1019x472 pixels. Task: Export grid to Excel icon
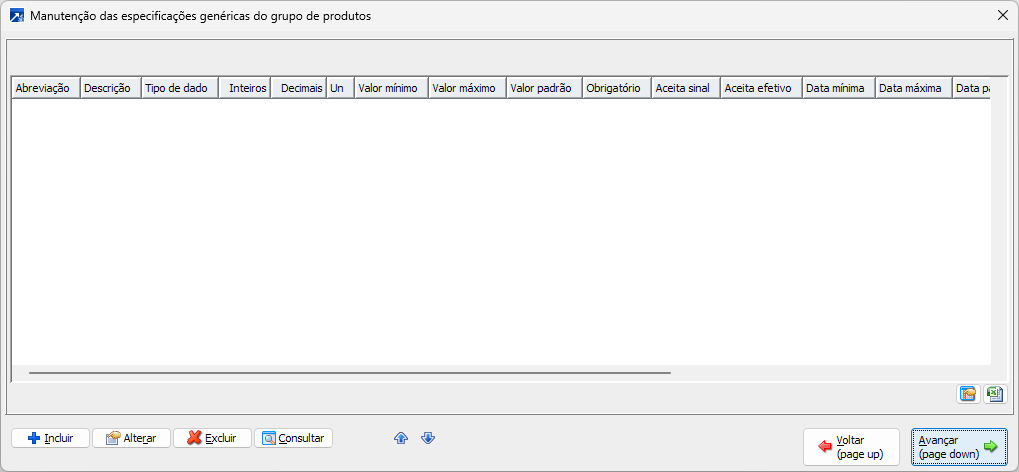coord(994,394)
